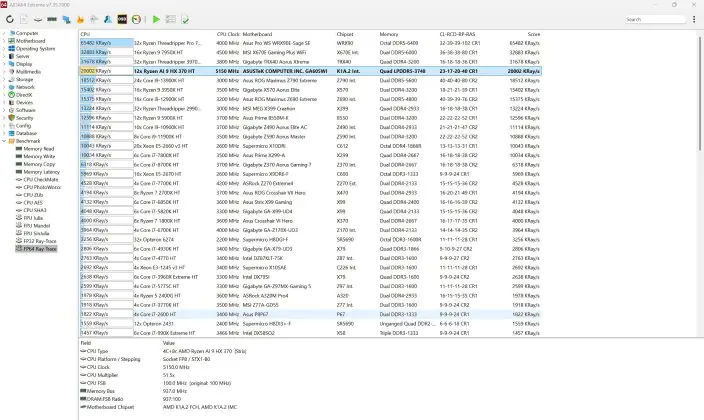Click the two-monitors network toolbar icon
Image resolution: width=704 pixels, height=420 pixels.
click(x=66, y=19)
